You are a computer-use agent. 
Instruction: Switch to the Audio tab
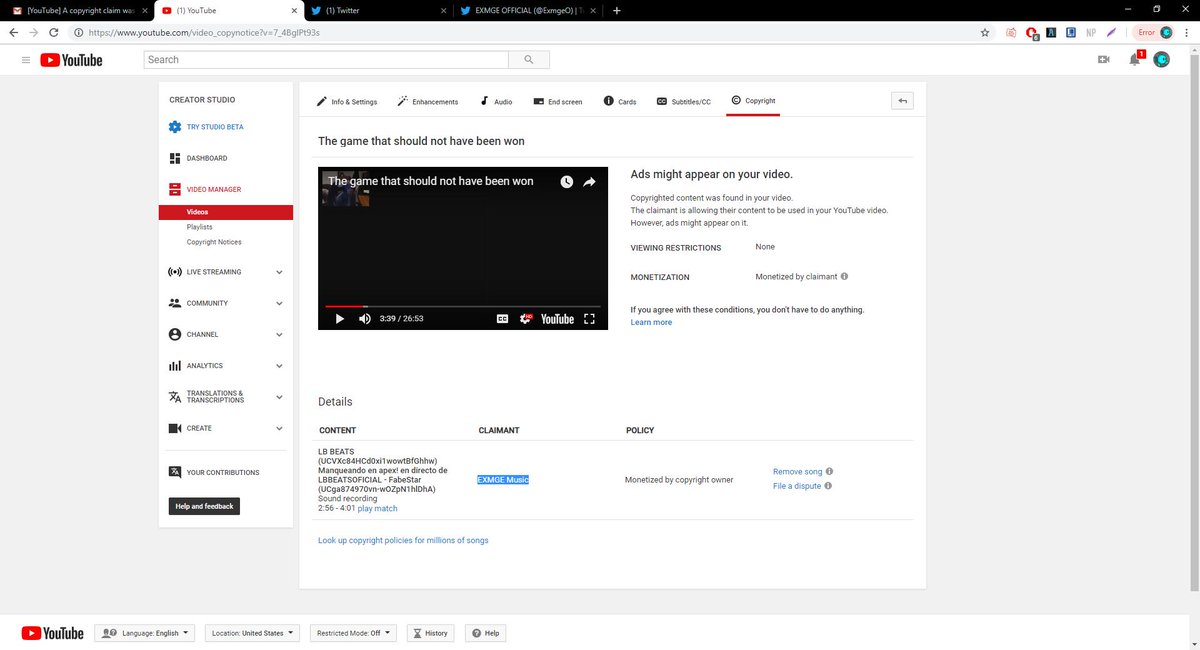point(496,102)
